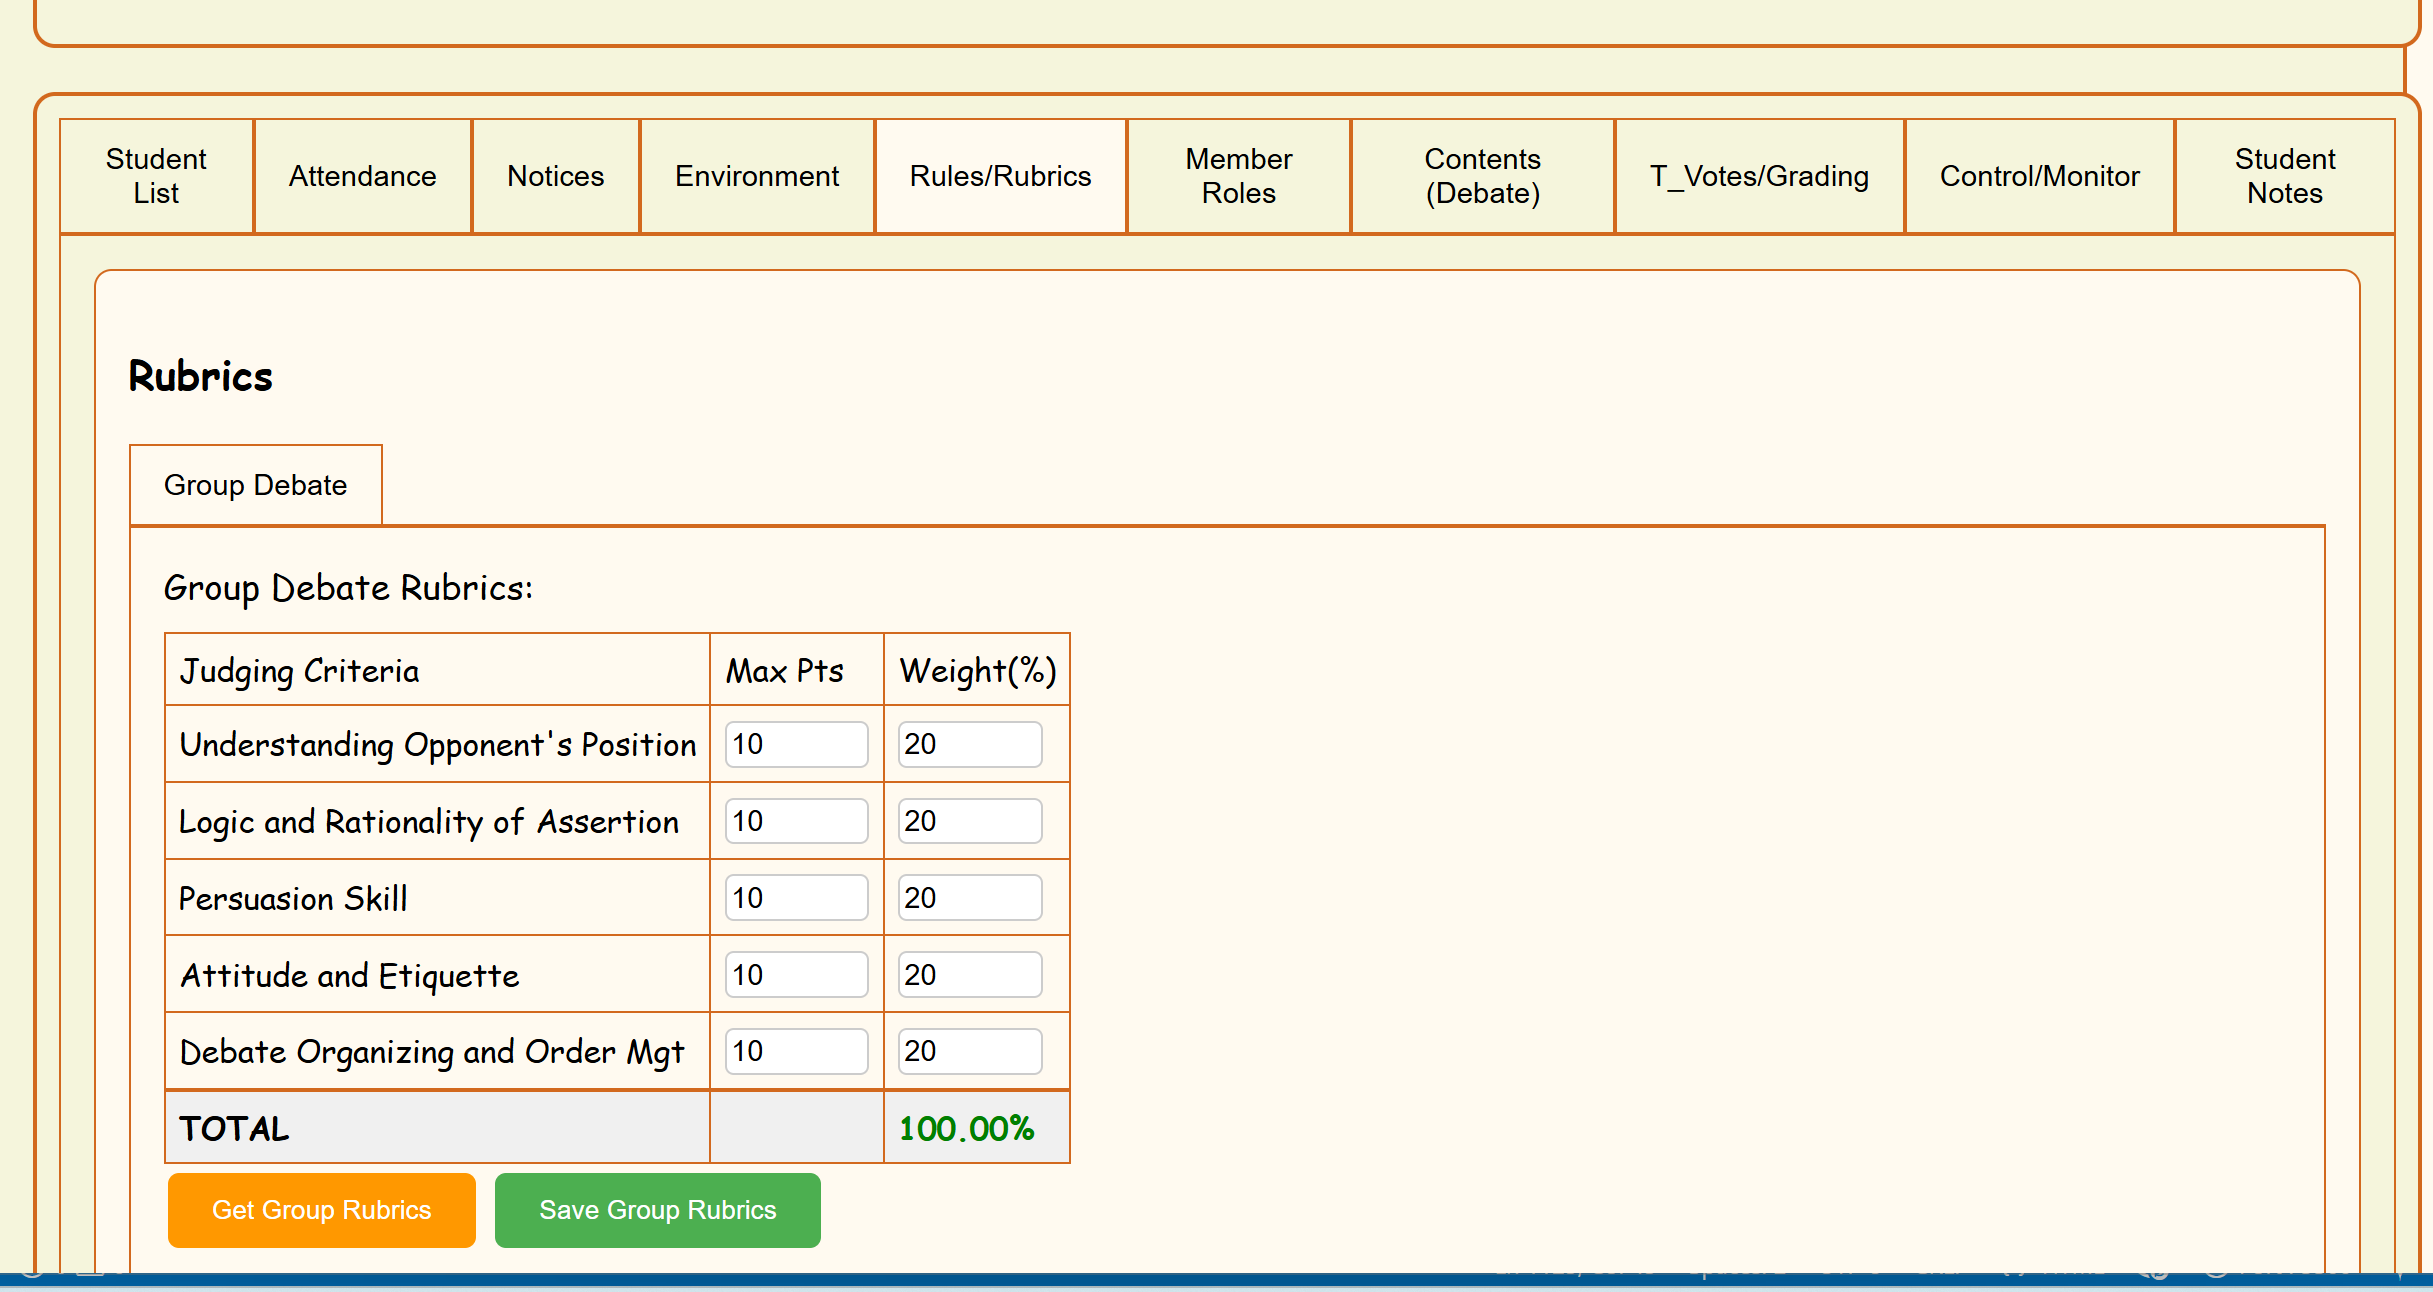Select the Group Debate sub-tab
The height and width of the screenshot is (1292, 2433).
[256, 485]
